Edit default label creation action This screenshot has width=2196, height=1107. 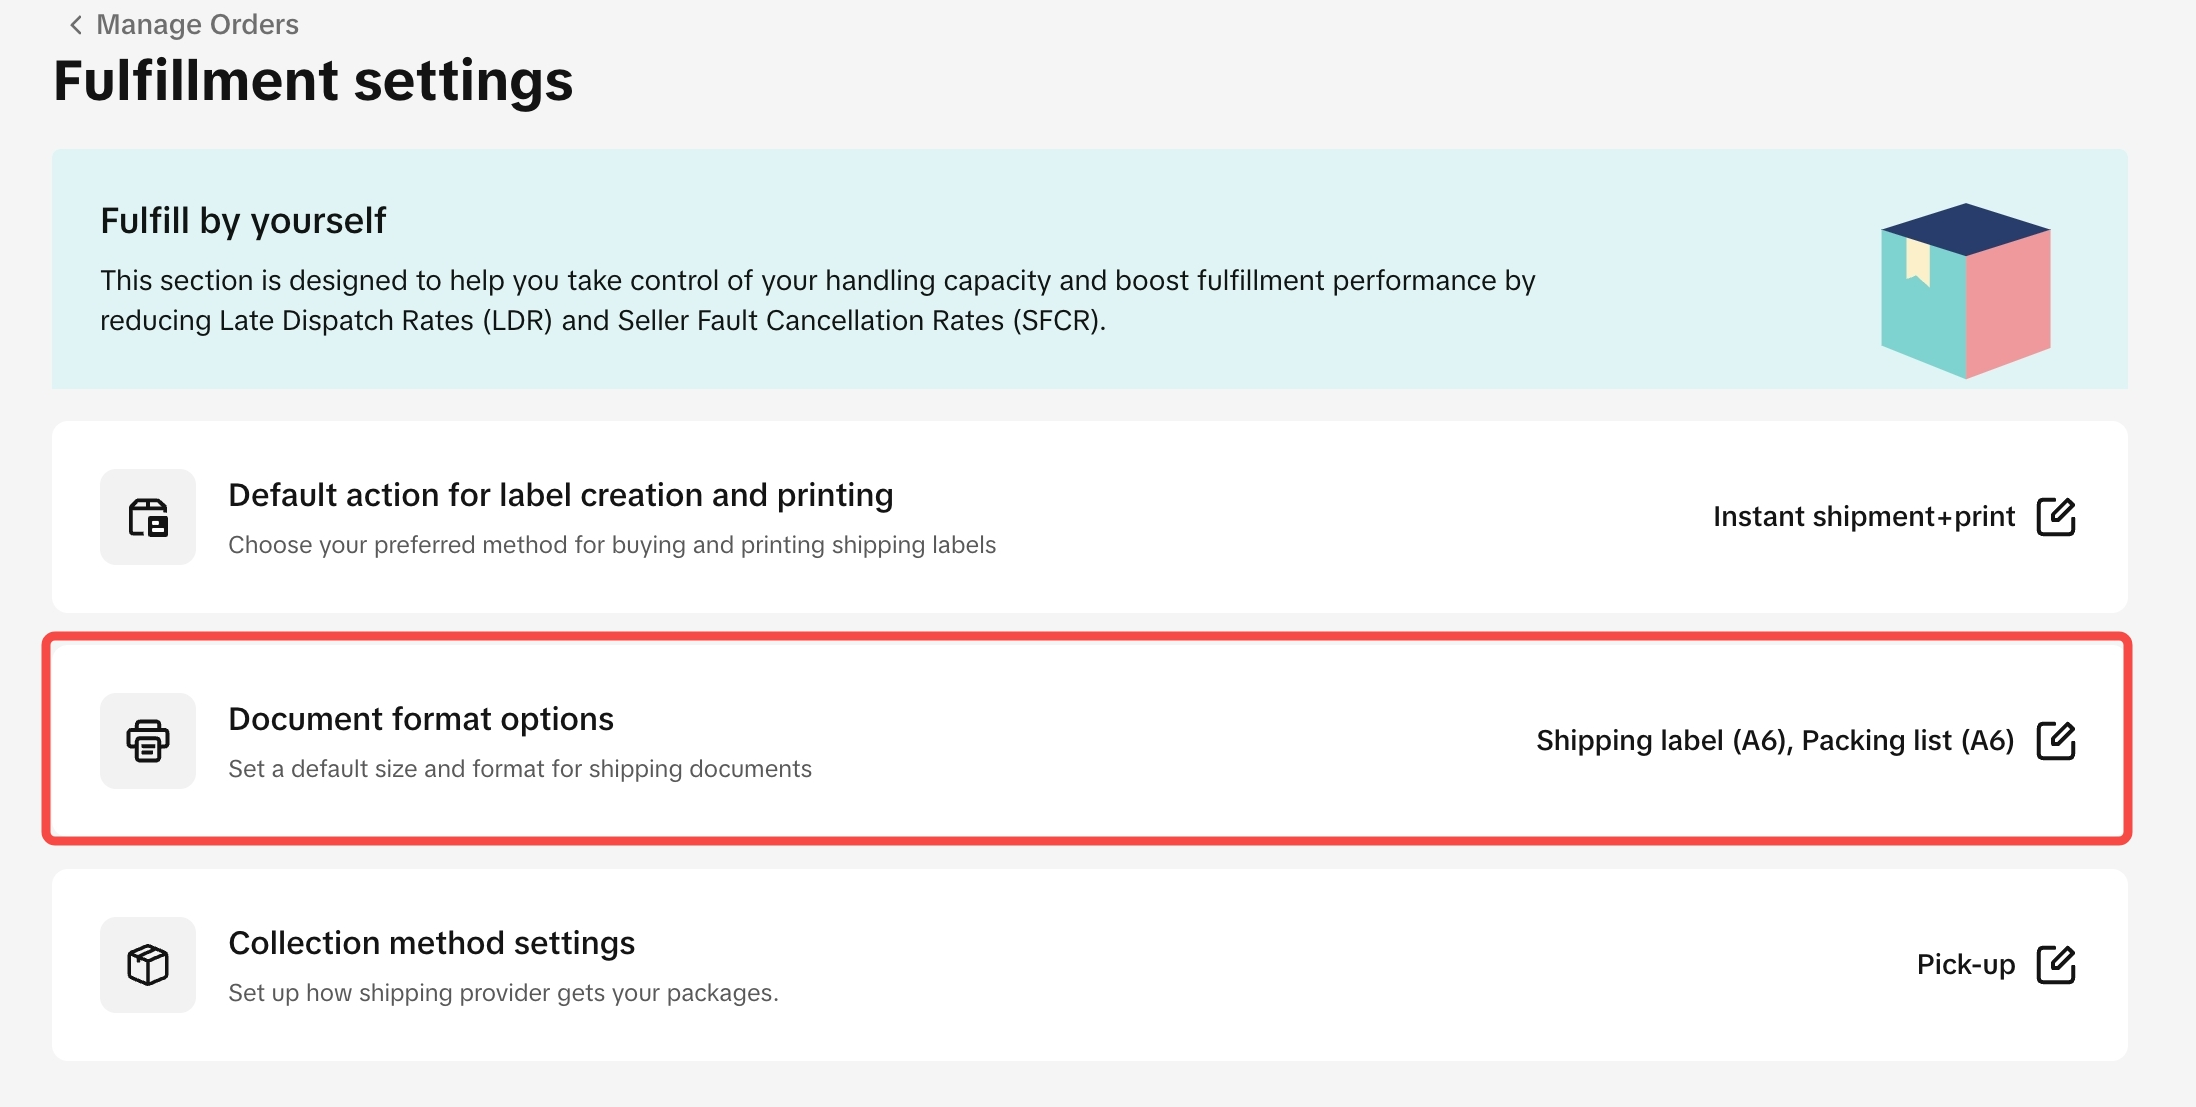point(2056,517)
